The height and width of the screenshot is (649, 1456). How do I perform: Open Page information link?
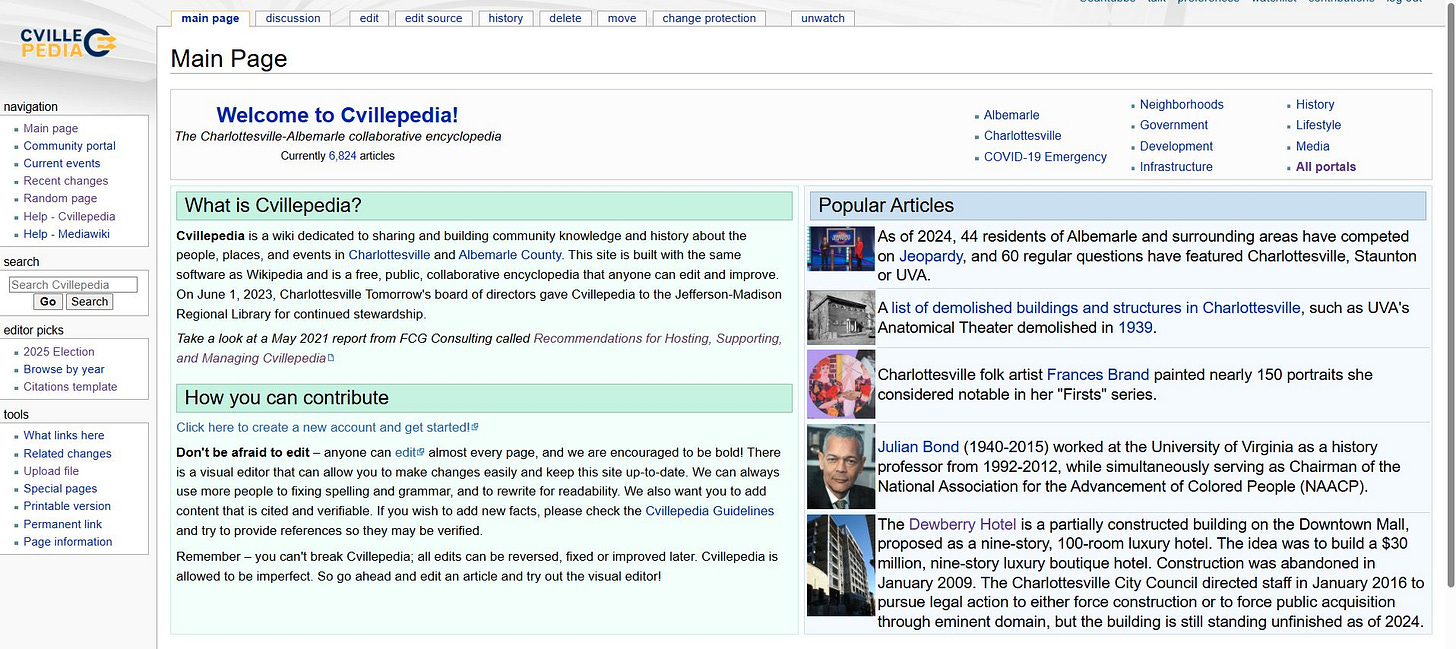[x=68, y=542]
